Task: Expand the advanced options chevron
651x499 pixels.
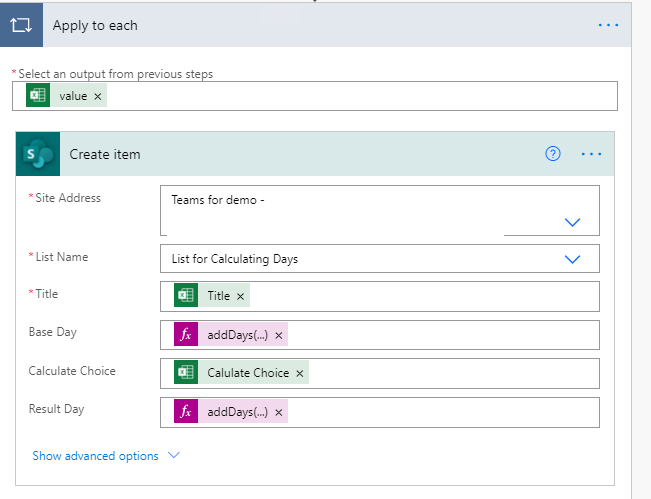Action: click(174, 455)
